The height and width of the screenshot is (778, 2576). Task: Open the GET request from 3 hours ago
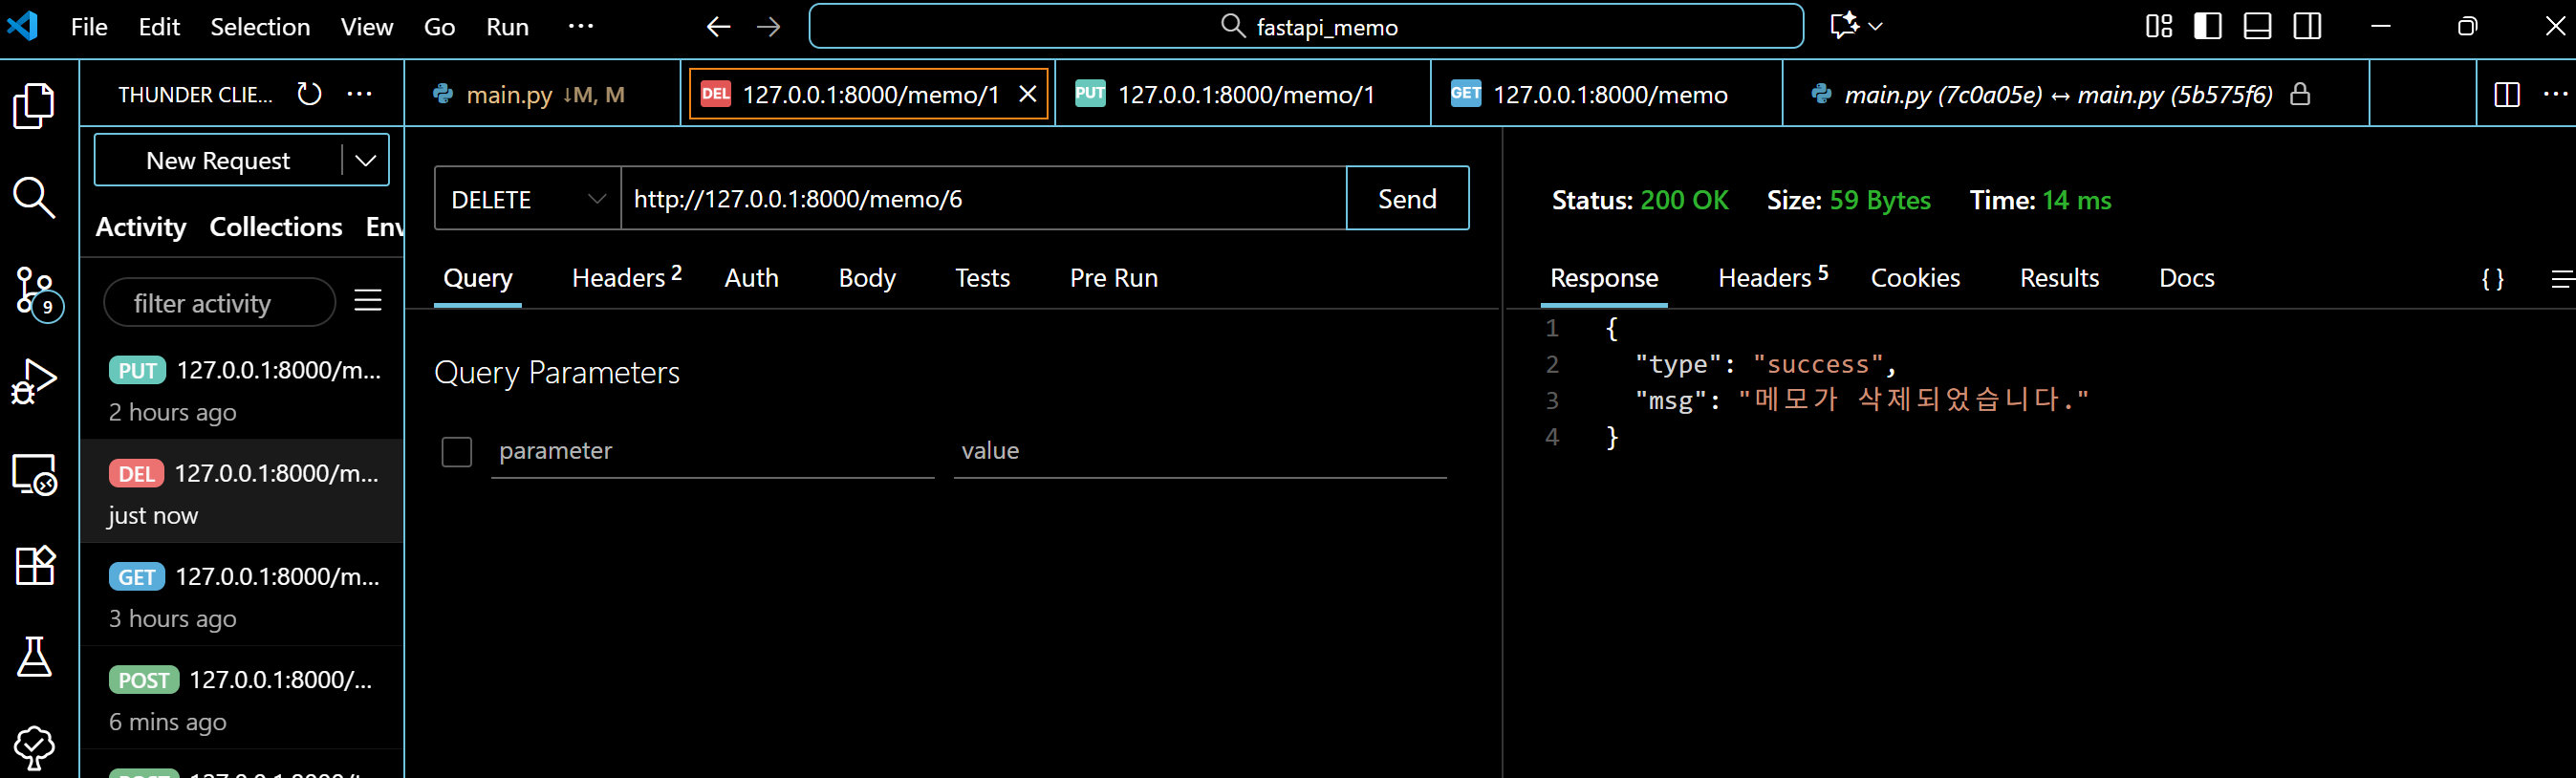pos(242,596)
